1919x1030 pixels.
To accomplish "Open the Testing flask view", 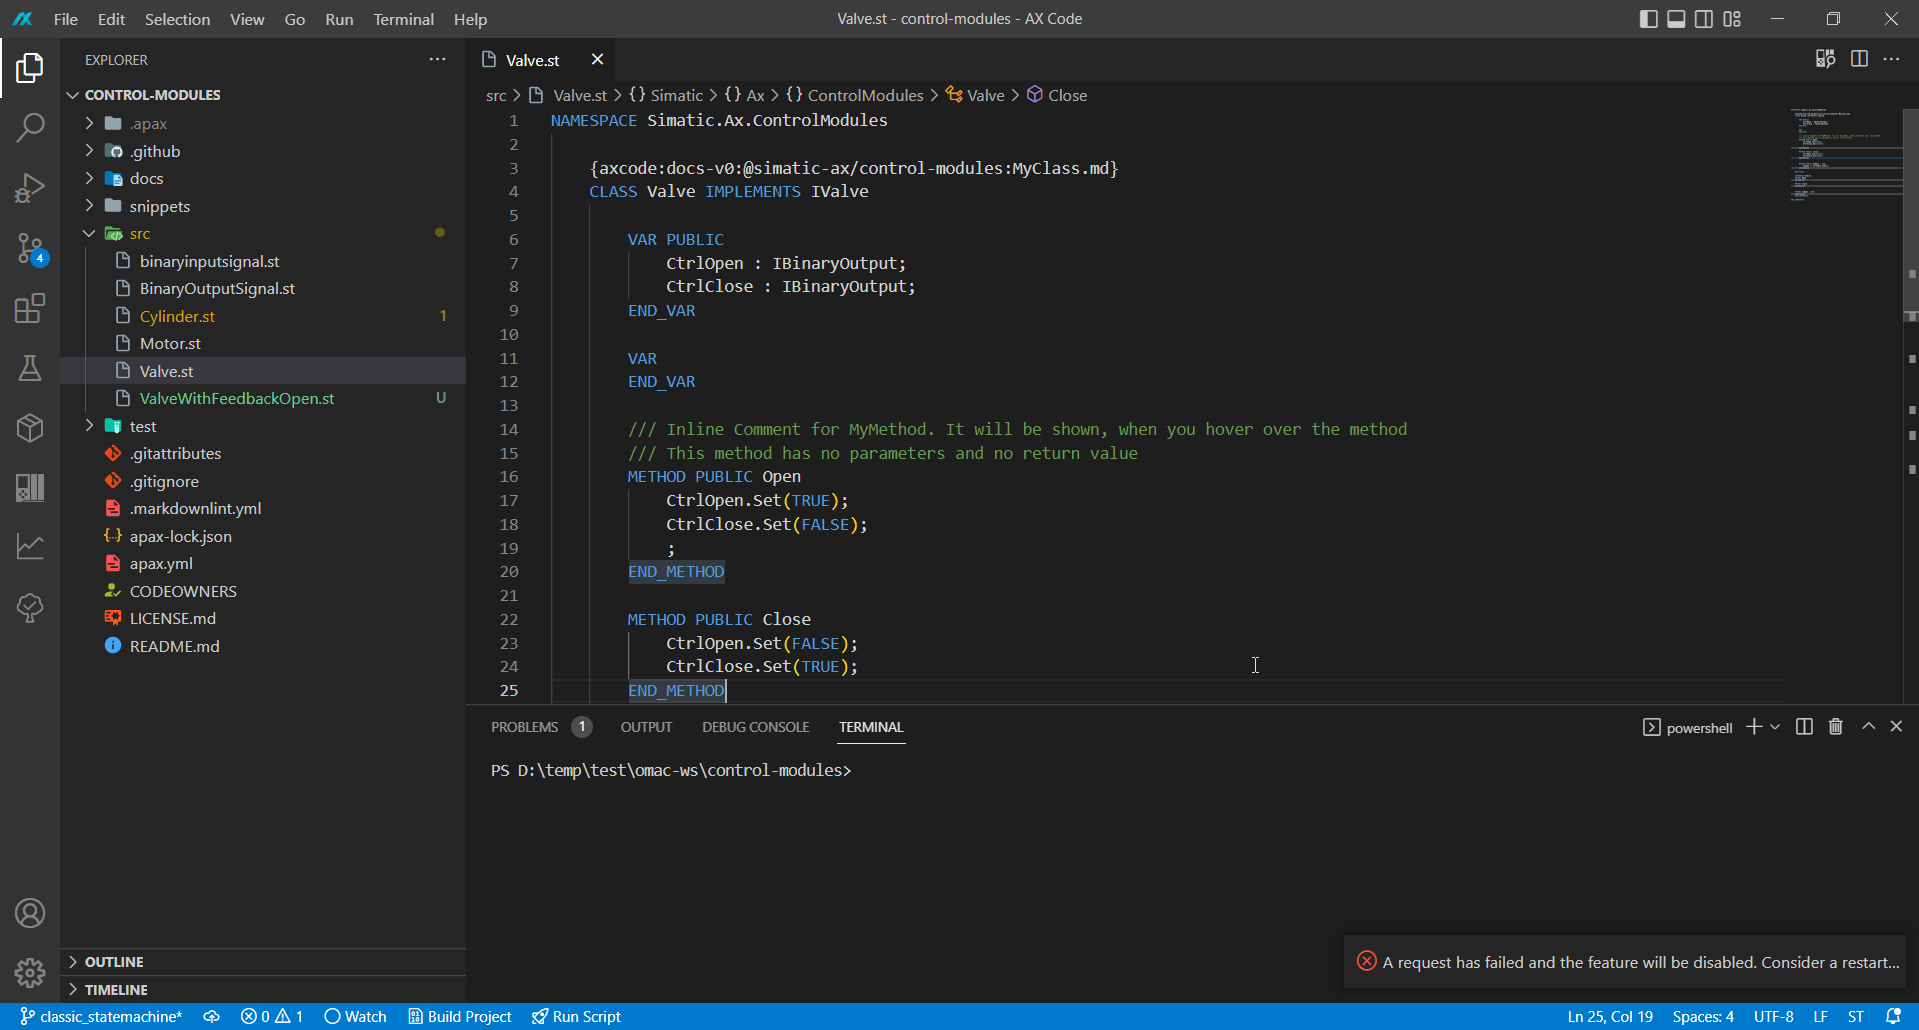I will coord(30,368).
